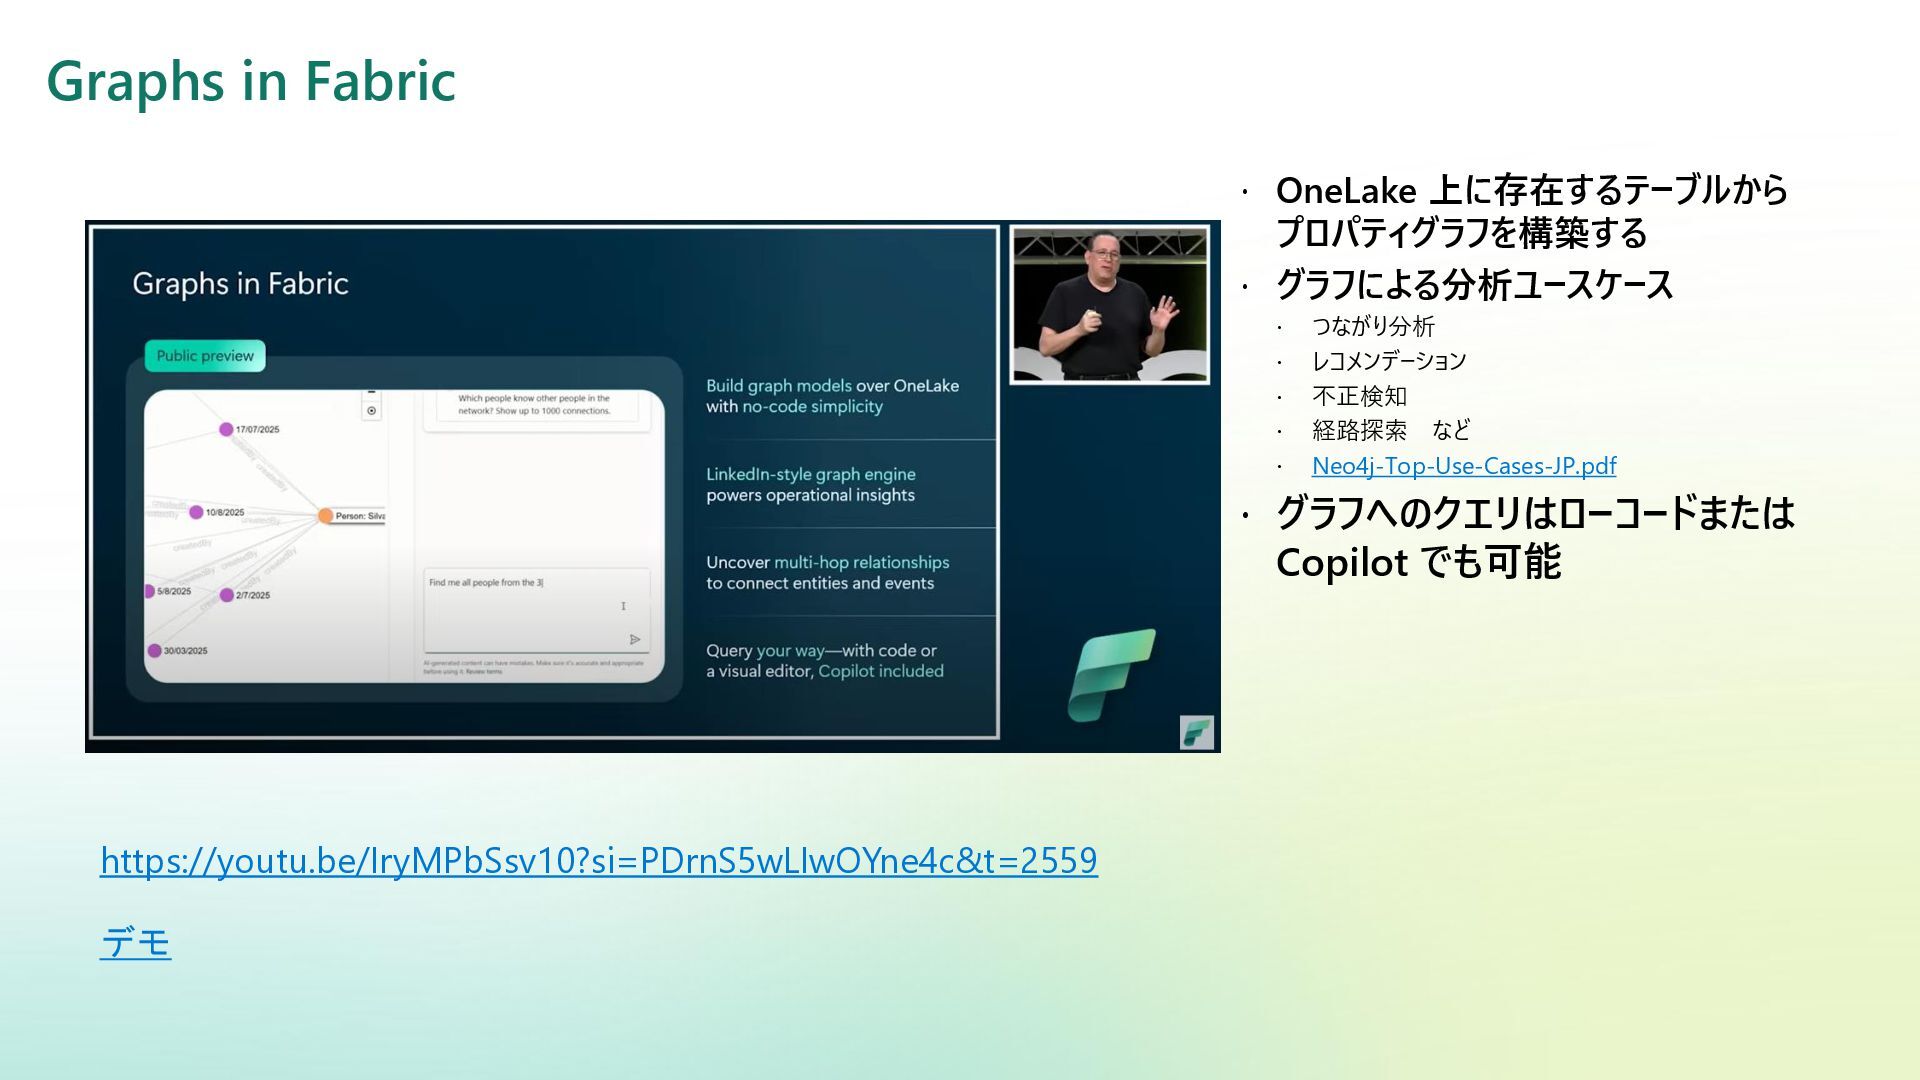Click the Public preview badge
The height and width of the screenshot is (1080, 1920).
click(205, 356)
